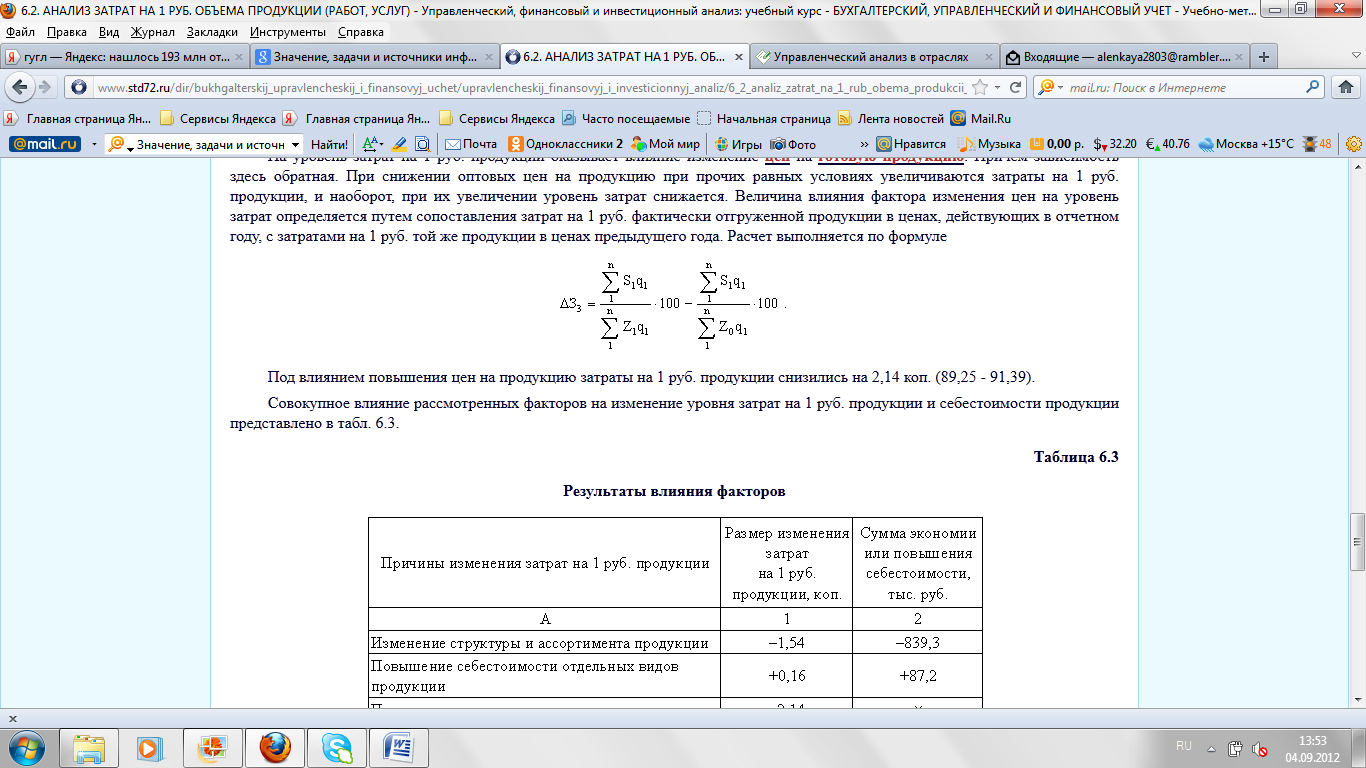This screenshot has height=768, width=1366.
Task: Open Windows Explorer from the taskbar
Action: tap(89, 747)
